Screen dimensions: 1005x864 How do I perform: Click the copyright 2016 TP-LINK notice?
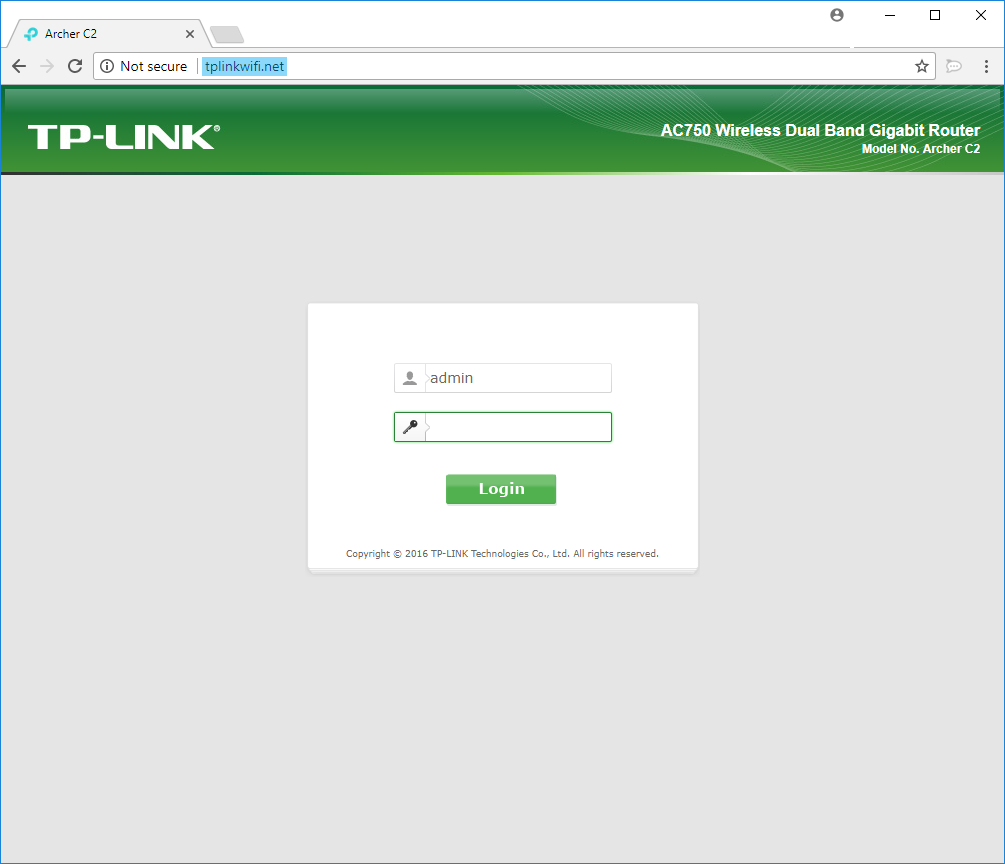click(x=502, y=554)
